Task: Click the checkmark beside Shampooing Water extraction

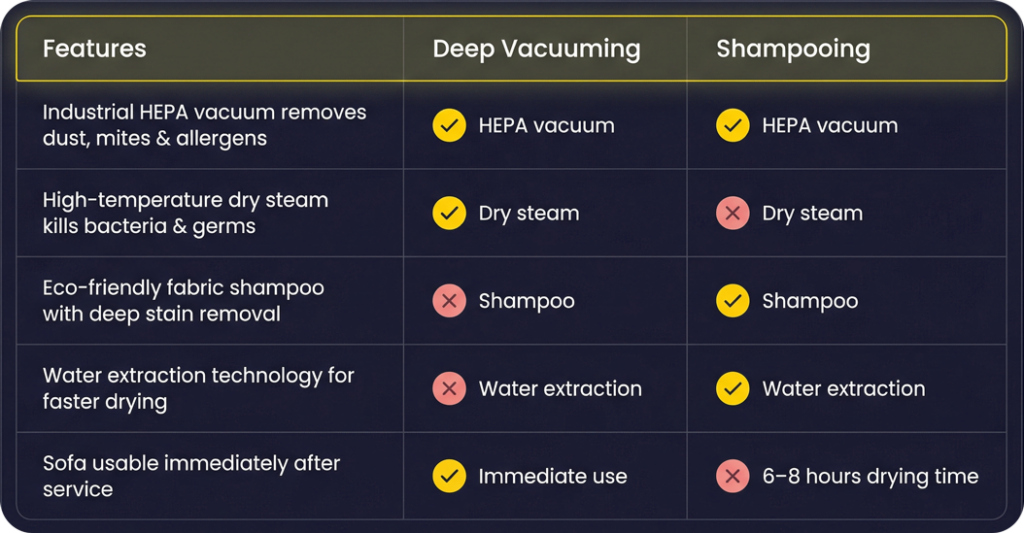Action: [x=733, y=389]
